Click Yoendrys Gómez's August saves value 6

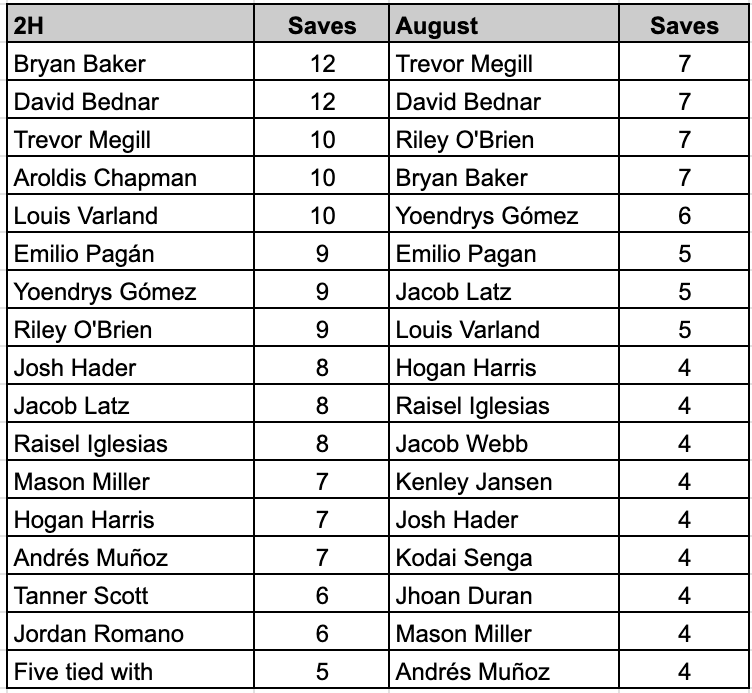pos(684,214)
